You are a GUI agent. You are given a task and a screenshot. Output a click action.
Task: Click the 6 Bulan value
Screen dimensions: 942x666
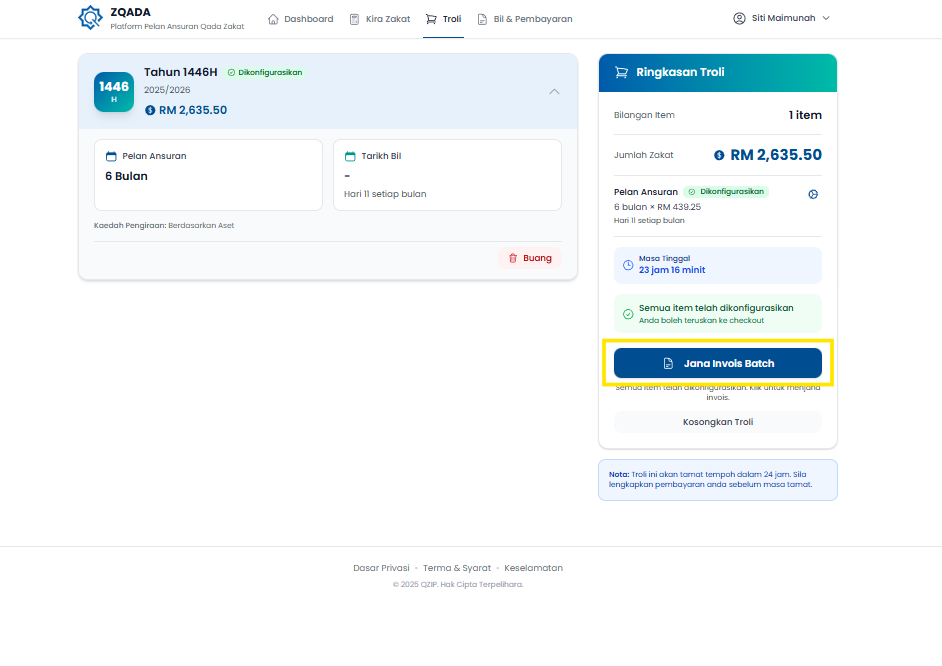(x=127, y=176)
